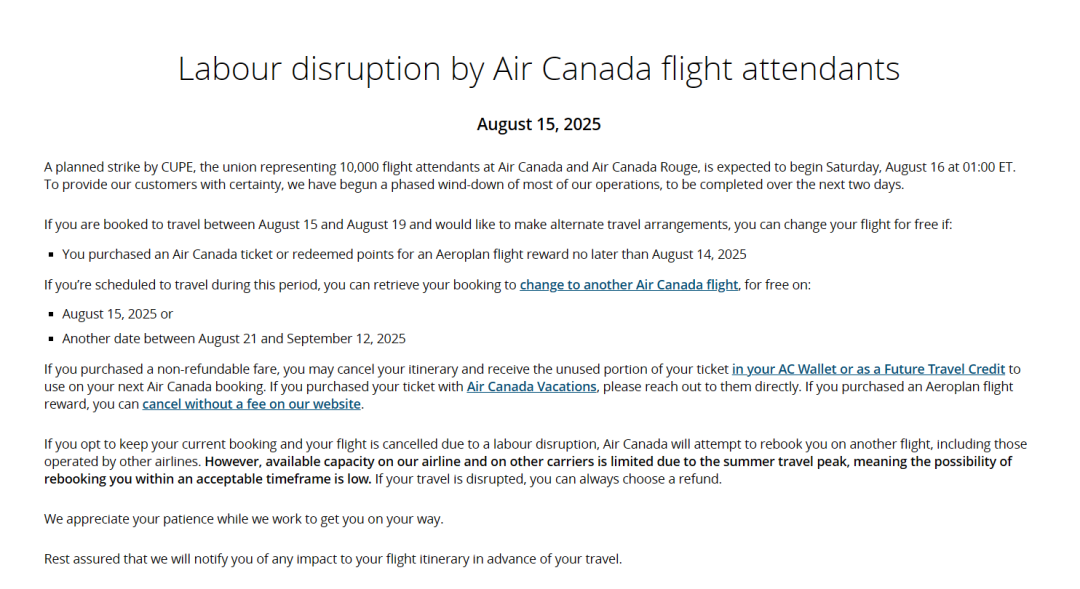The height and width of the screenshot is (589, 1080).
Task: Open the Air Canada Vacations link
Action: click(531, 386)
